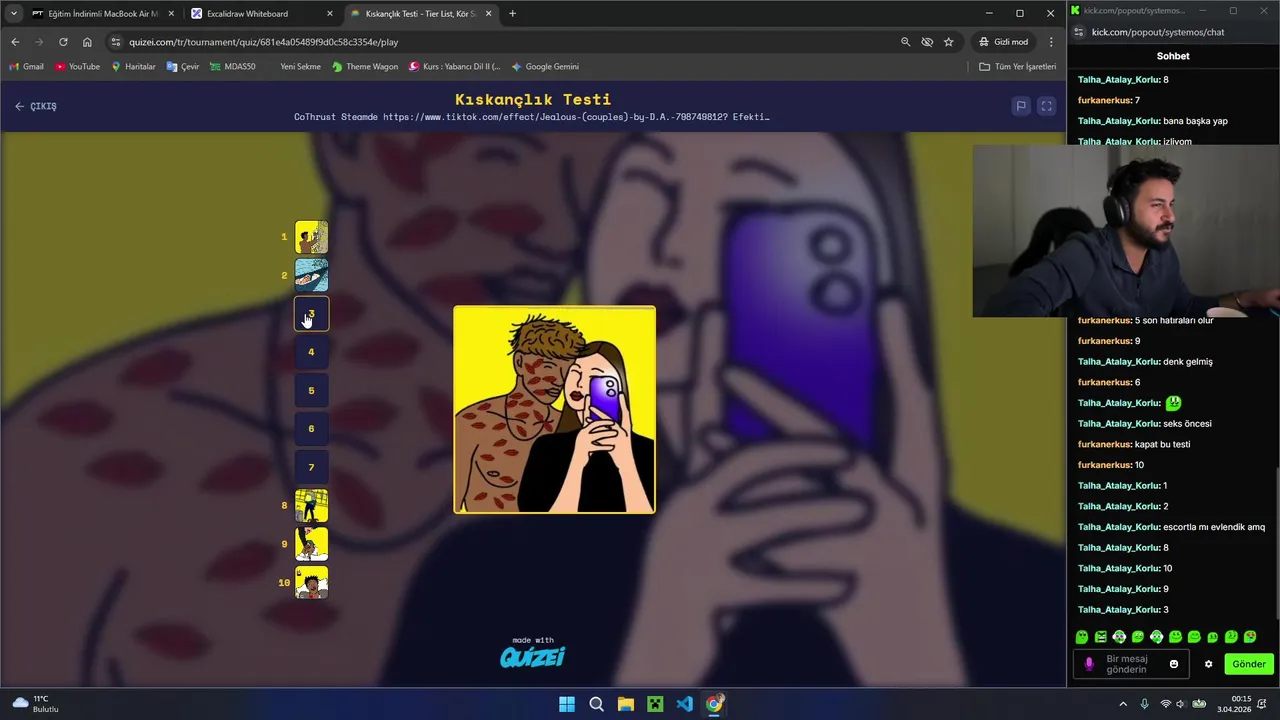Click the volume icon in system tray
Viewport: 1280px width, 720px height.
(x=1180, y=704)
